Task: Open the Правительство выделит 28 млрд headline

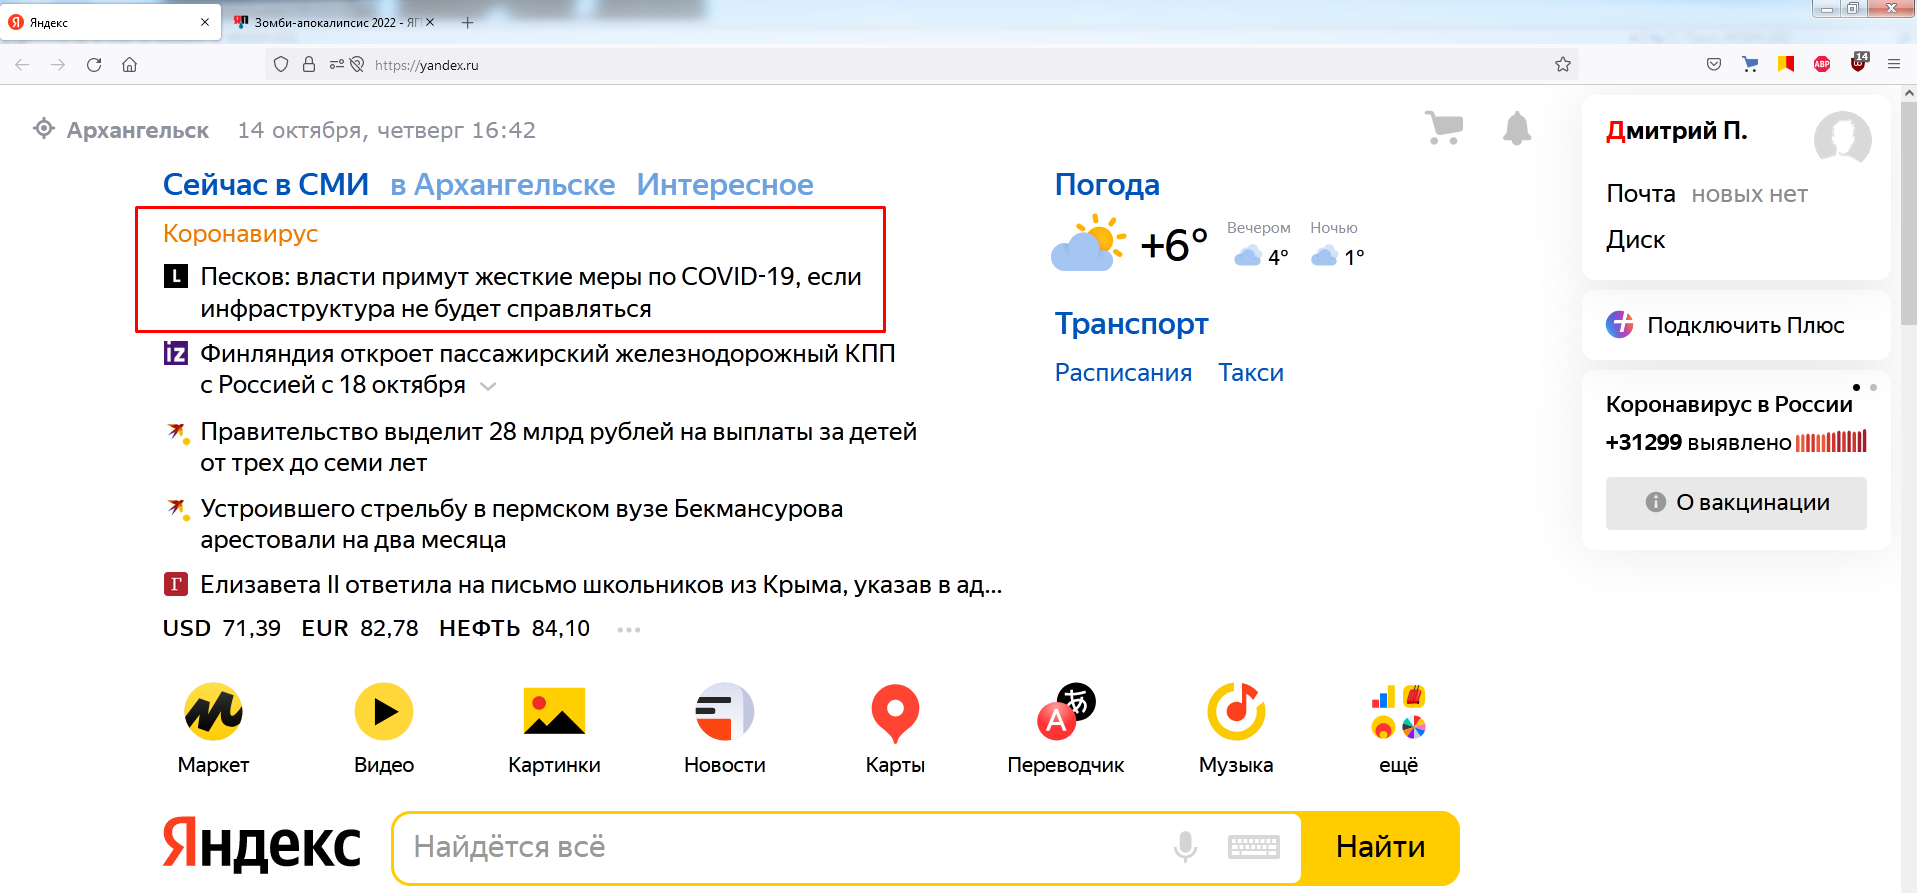Action: pyautogui.click(x=558, y=447)
